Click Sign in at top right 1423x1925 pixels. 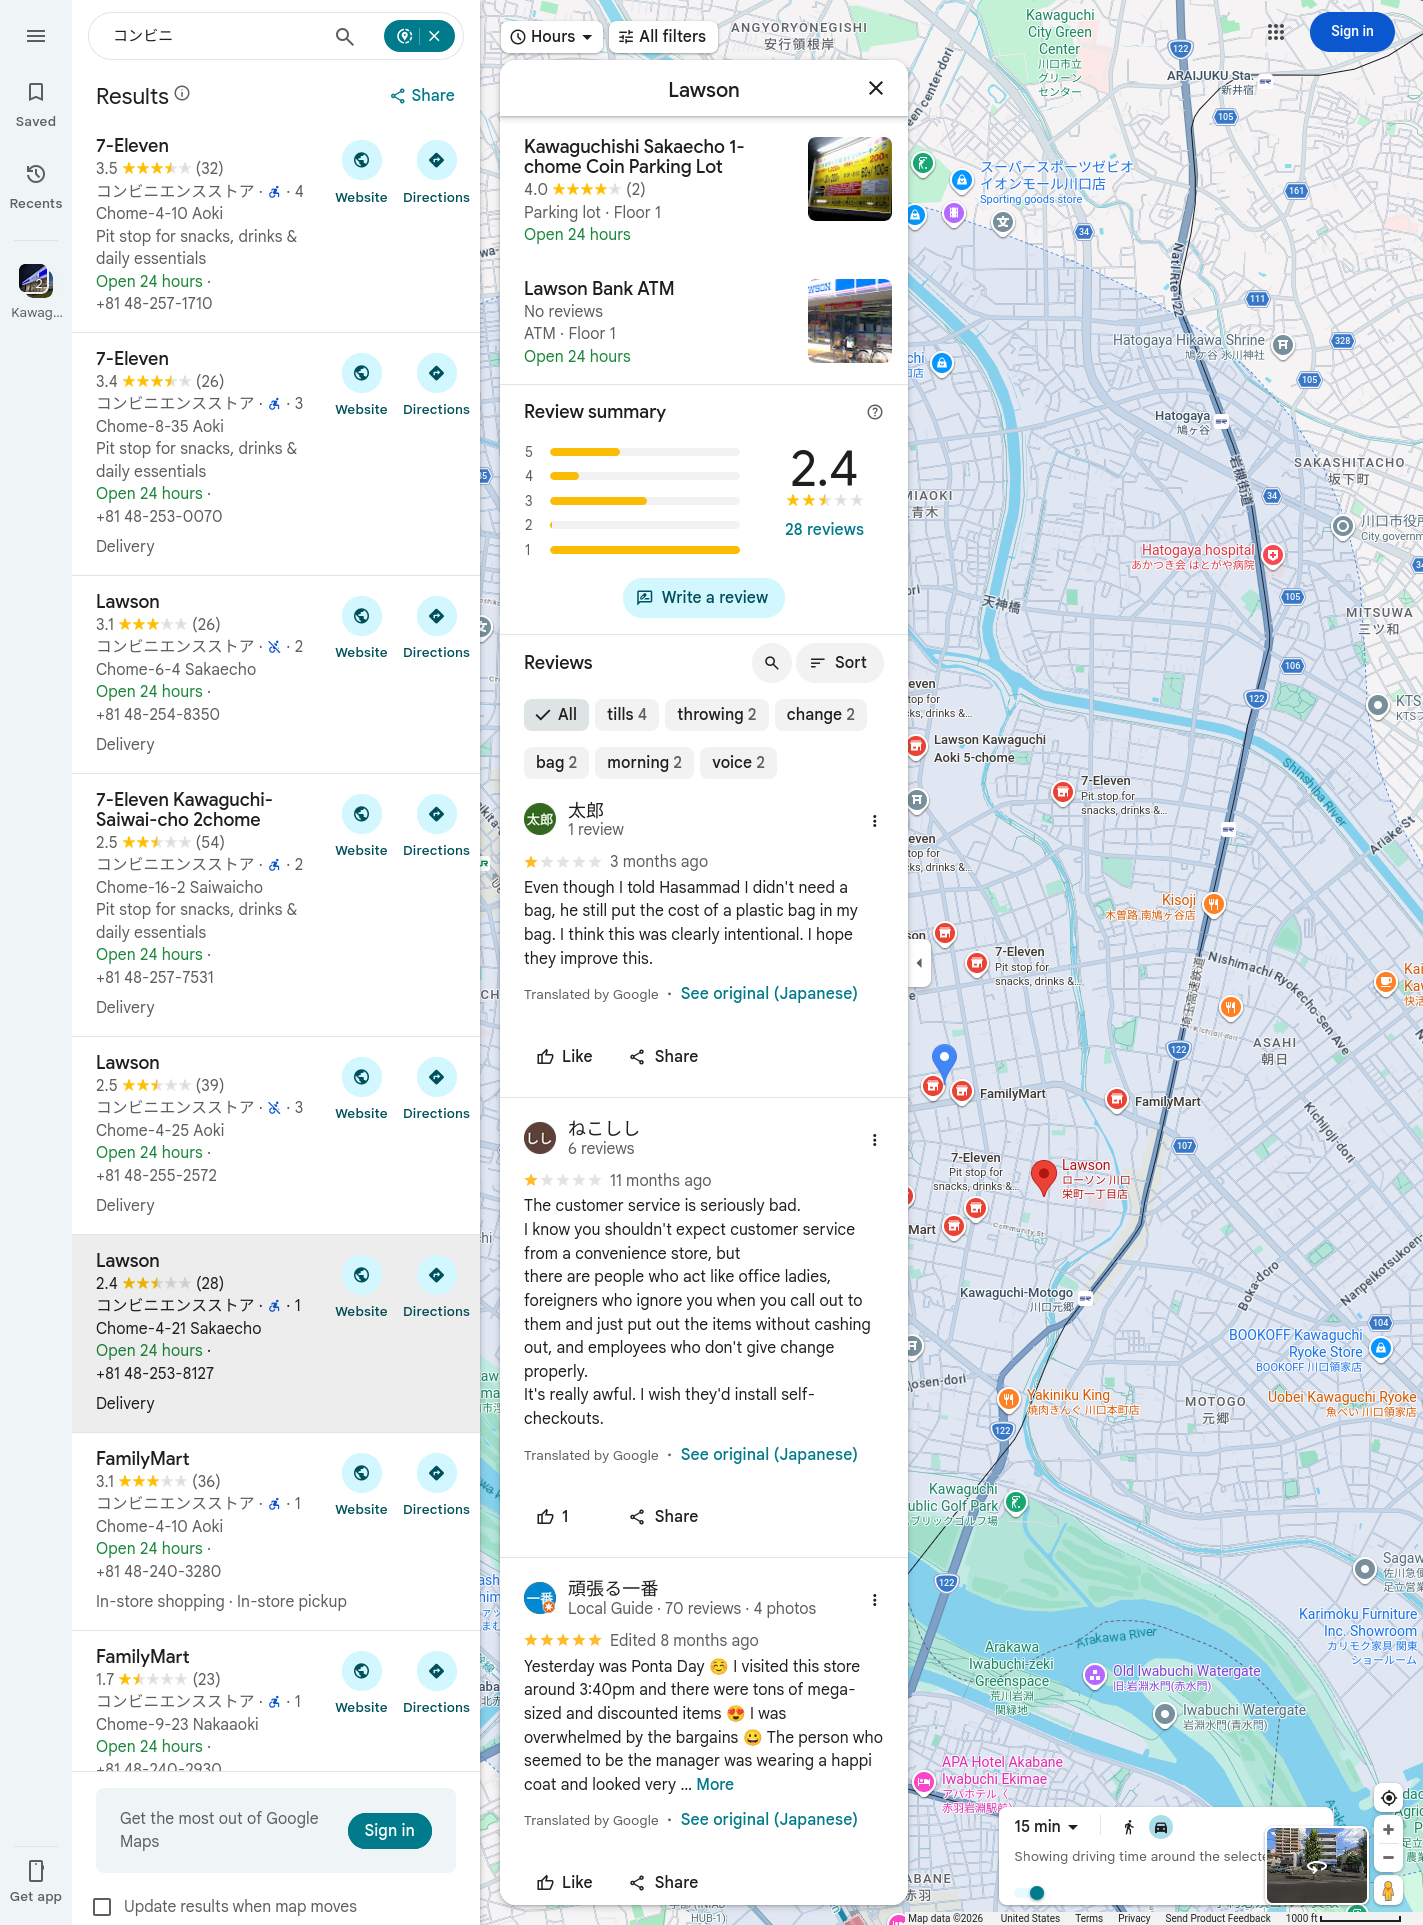1352,32
